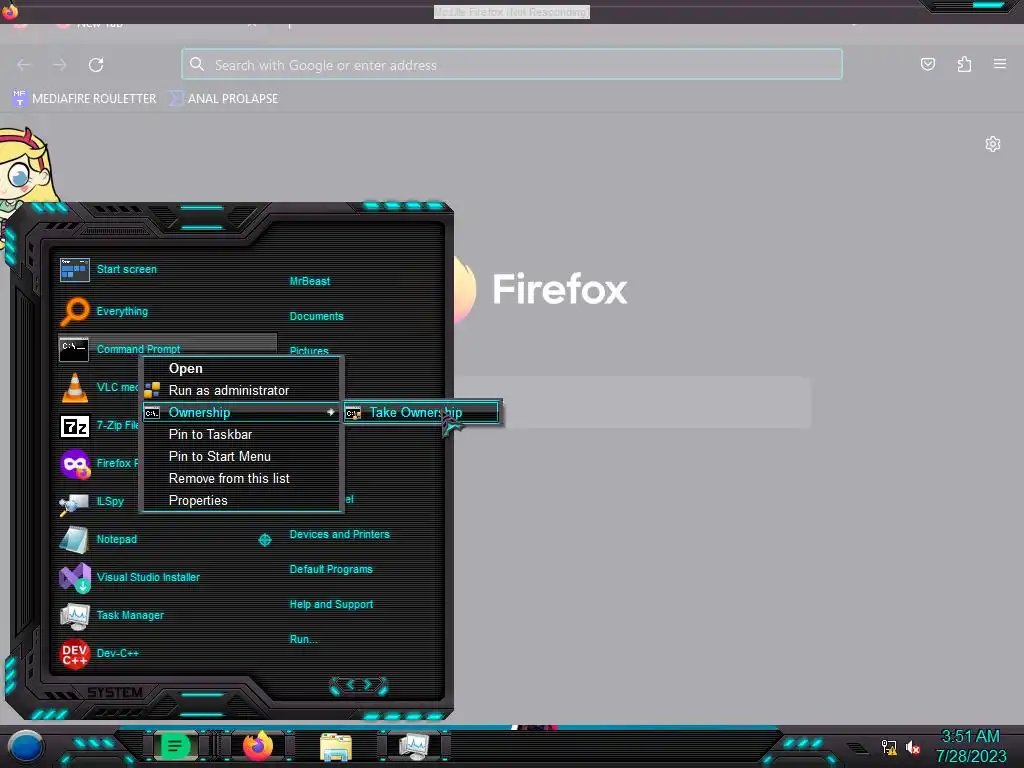This screenshot has width=1024, height=768.
Task: Click the right arrow at start menu bottom
Action: coord(368,685)
